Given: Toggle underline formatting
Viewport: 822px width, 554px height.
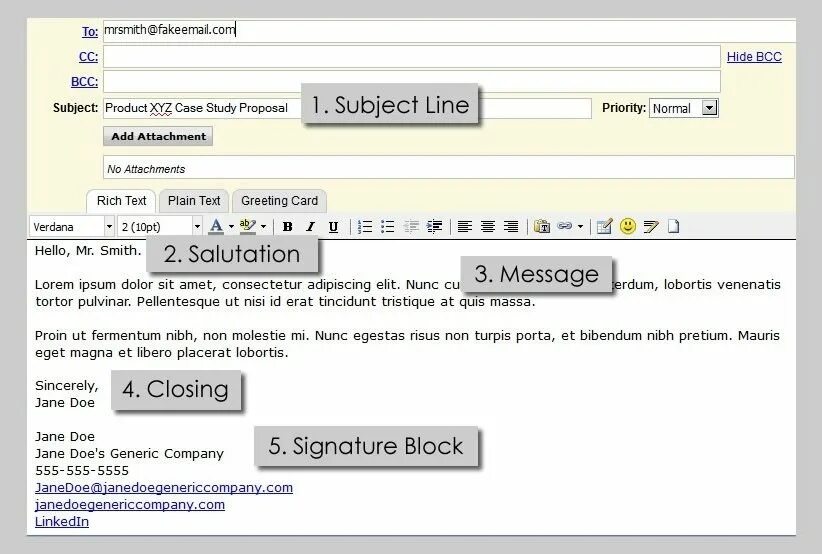Looking at the screenshot, I should click(333, 226).
